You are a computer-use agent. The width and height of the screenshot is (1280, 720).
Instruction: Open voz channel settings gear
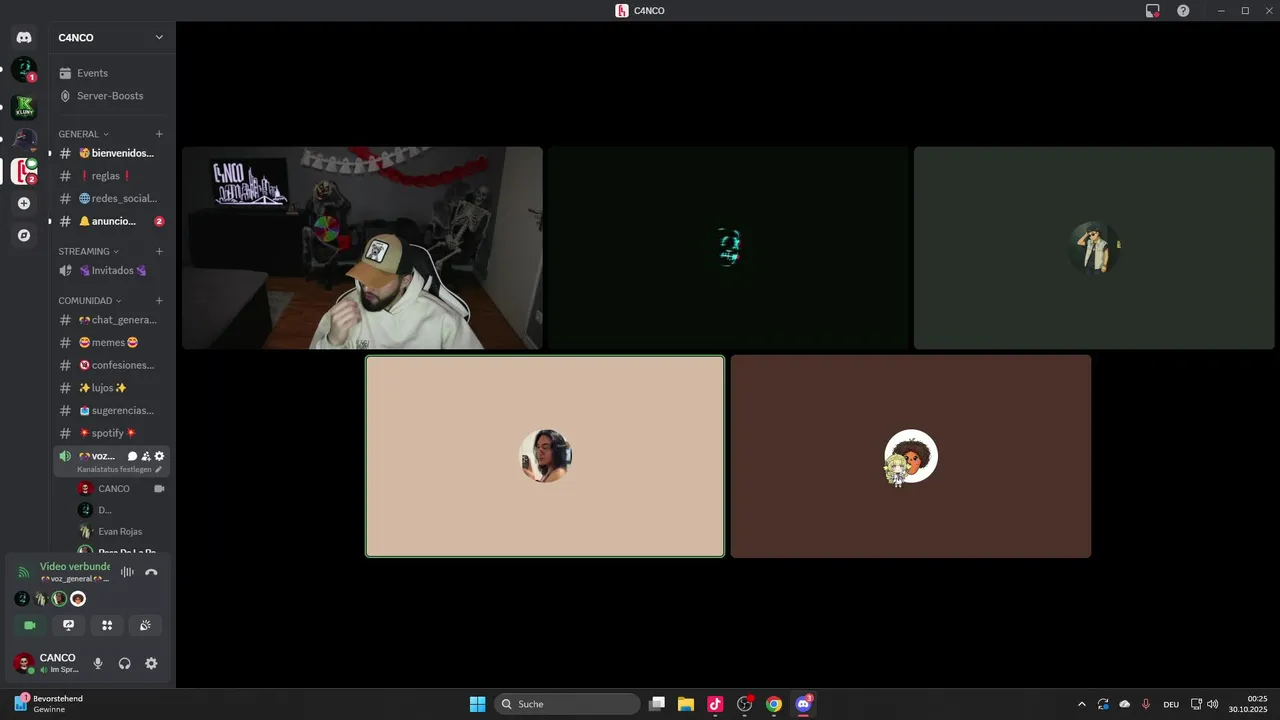click(159, 456)
